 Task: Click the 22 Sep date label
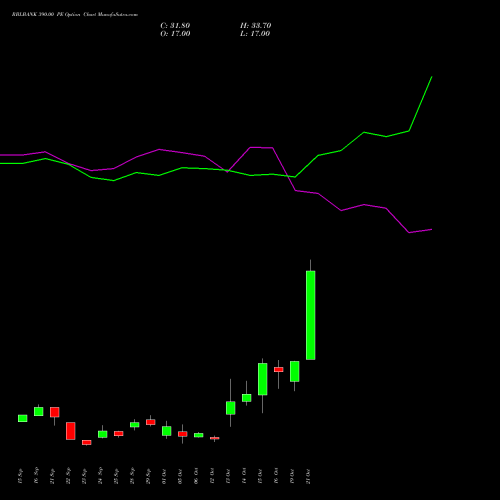68,476
